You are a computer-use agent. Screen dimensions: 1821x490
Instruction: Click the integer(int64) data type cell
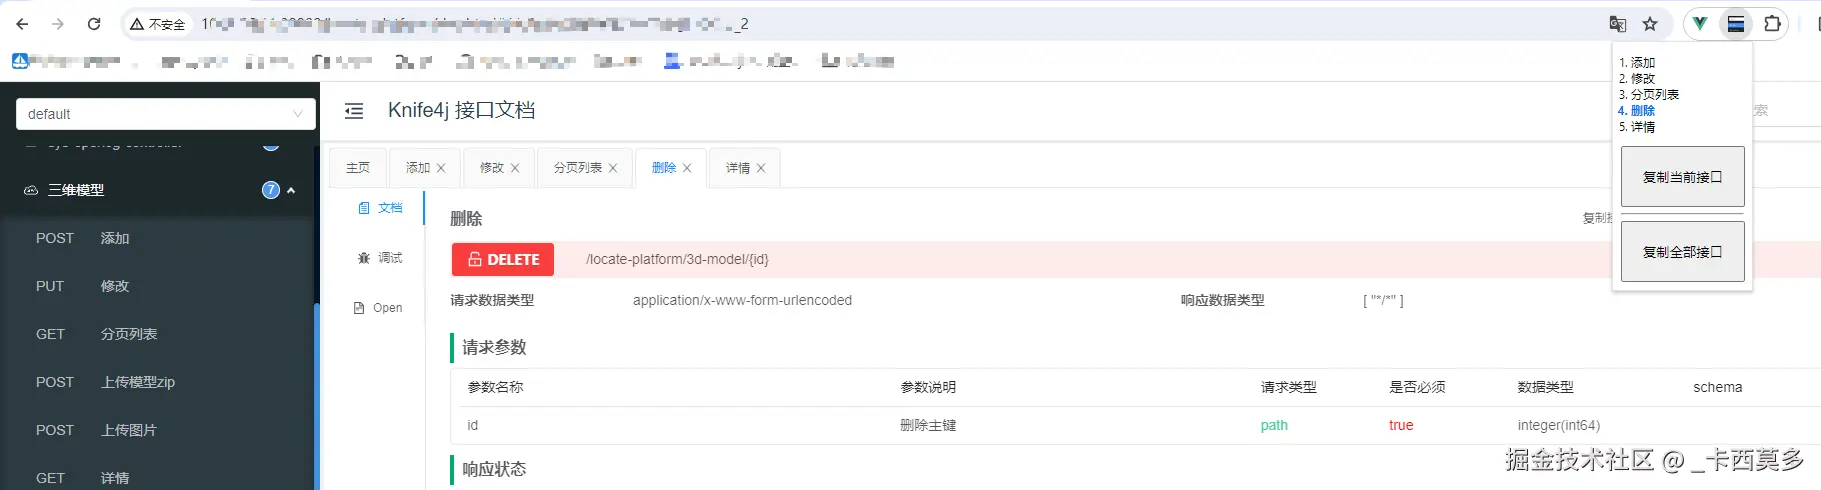1559,425
